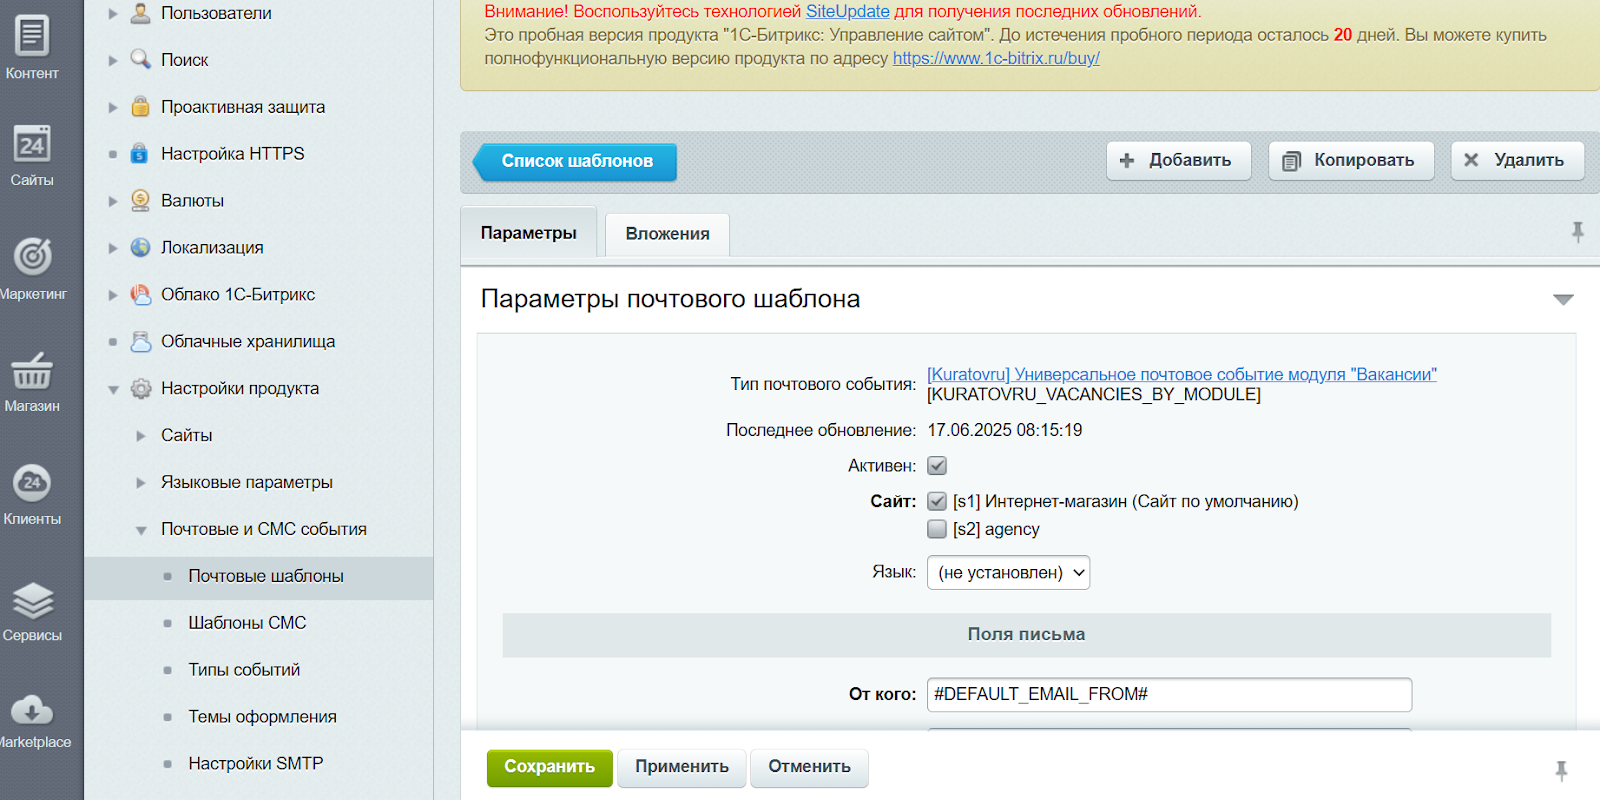The height and width of the screenshot is (800, 1600).
Task: Switch to the Параметры tab
Action: [528, 233]
